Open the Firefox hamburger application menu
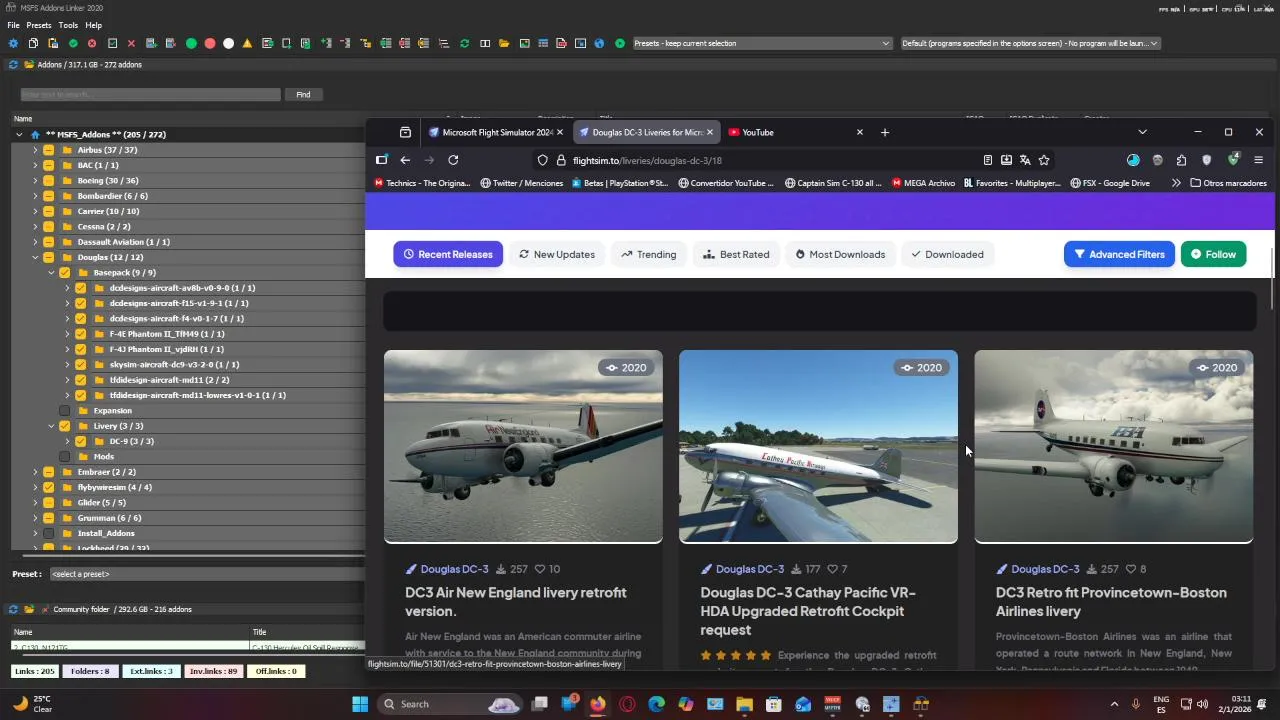This screenshot has width=1280, height=720. (x=1258, y=160)
